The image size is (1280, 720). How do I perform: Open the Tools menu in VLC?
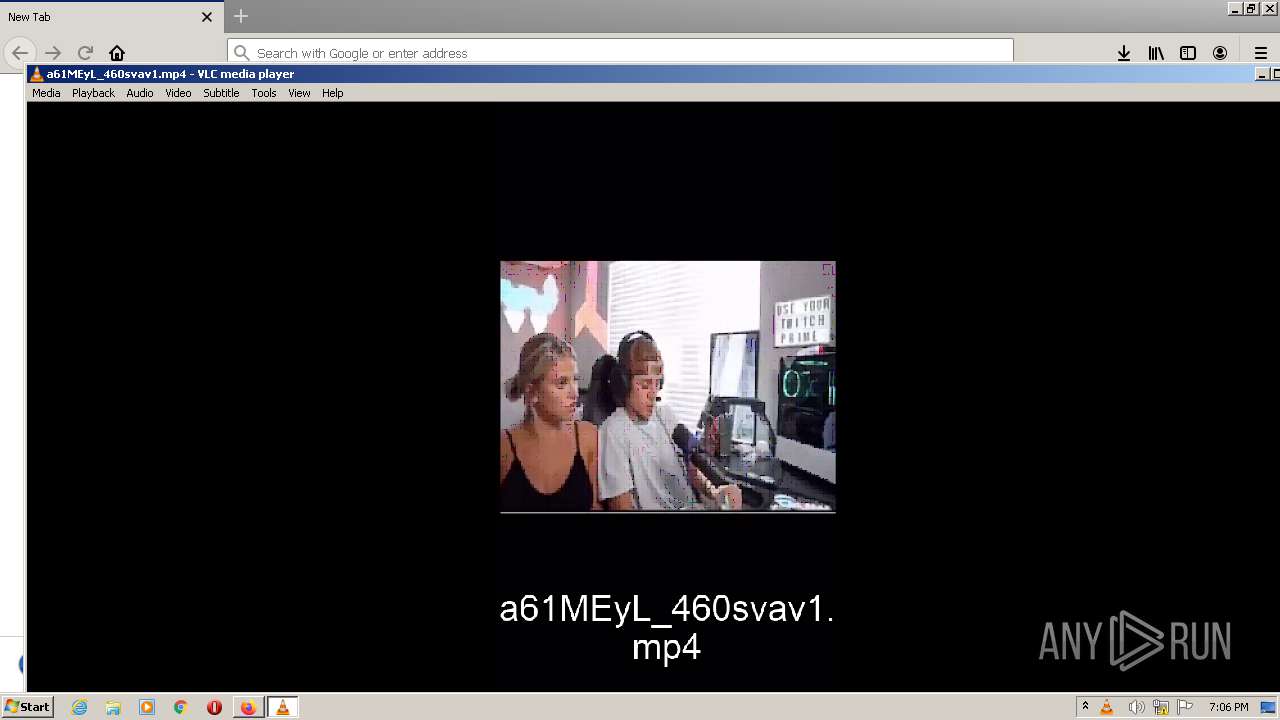(x=264, y=93)
